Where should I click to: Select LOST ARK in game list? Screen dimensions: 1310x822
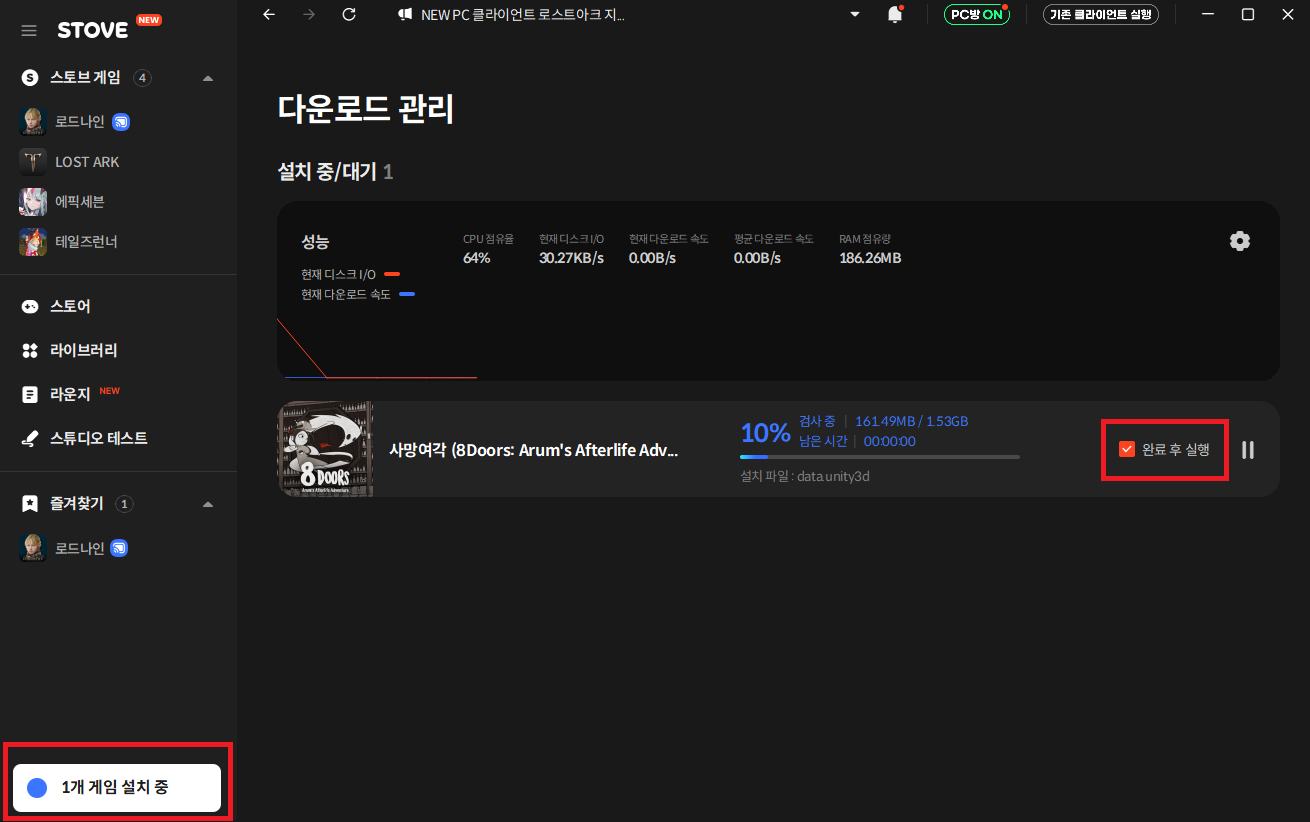pyautogui.click(x=87, y=162)
